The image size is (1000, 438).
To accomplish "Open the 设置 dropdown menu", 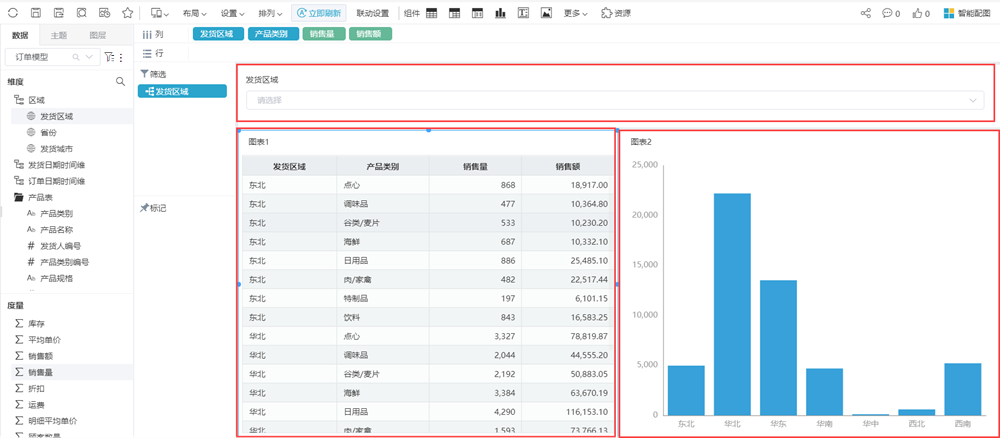I will click(x=233, y=13).
